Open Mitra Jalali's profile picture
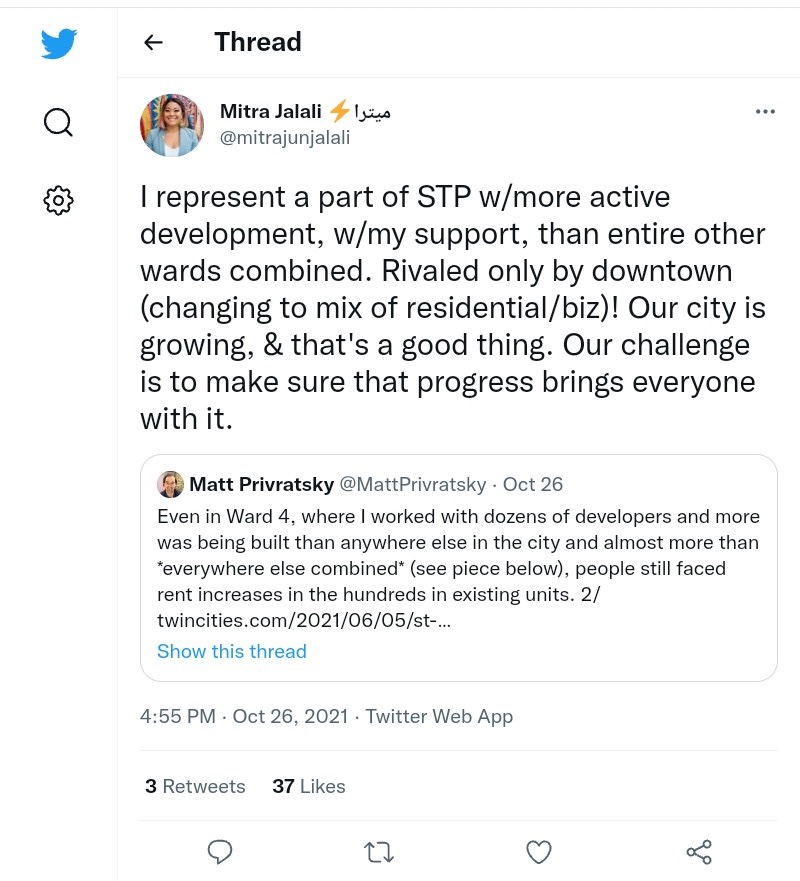The width and height of the screenshot is (800, 881). [x=172, y=125]
